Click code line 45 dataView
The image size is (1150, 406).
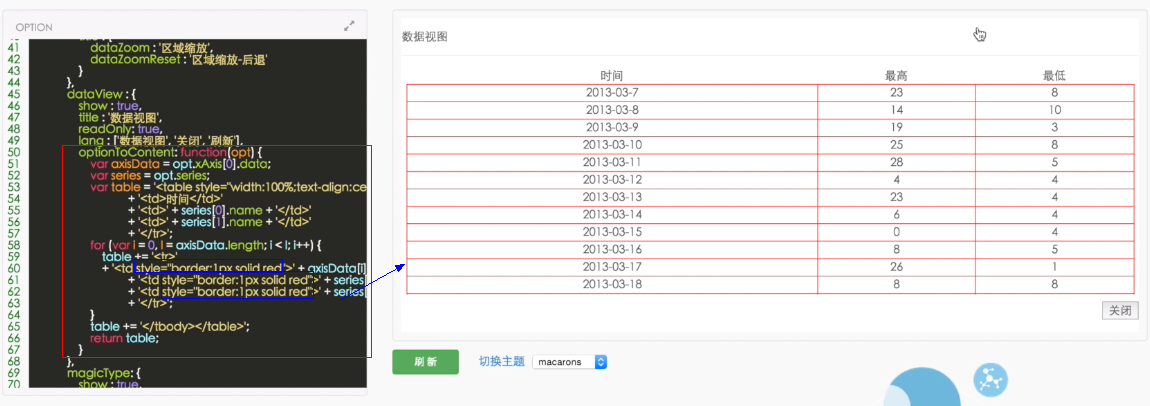(101, 94)
